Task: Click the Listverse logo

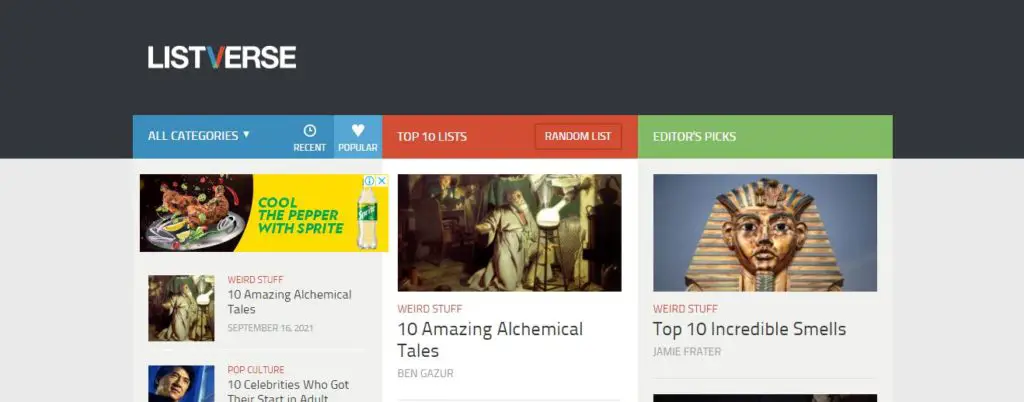Action: click(221, 57)
